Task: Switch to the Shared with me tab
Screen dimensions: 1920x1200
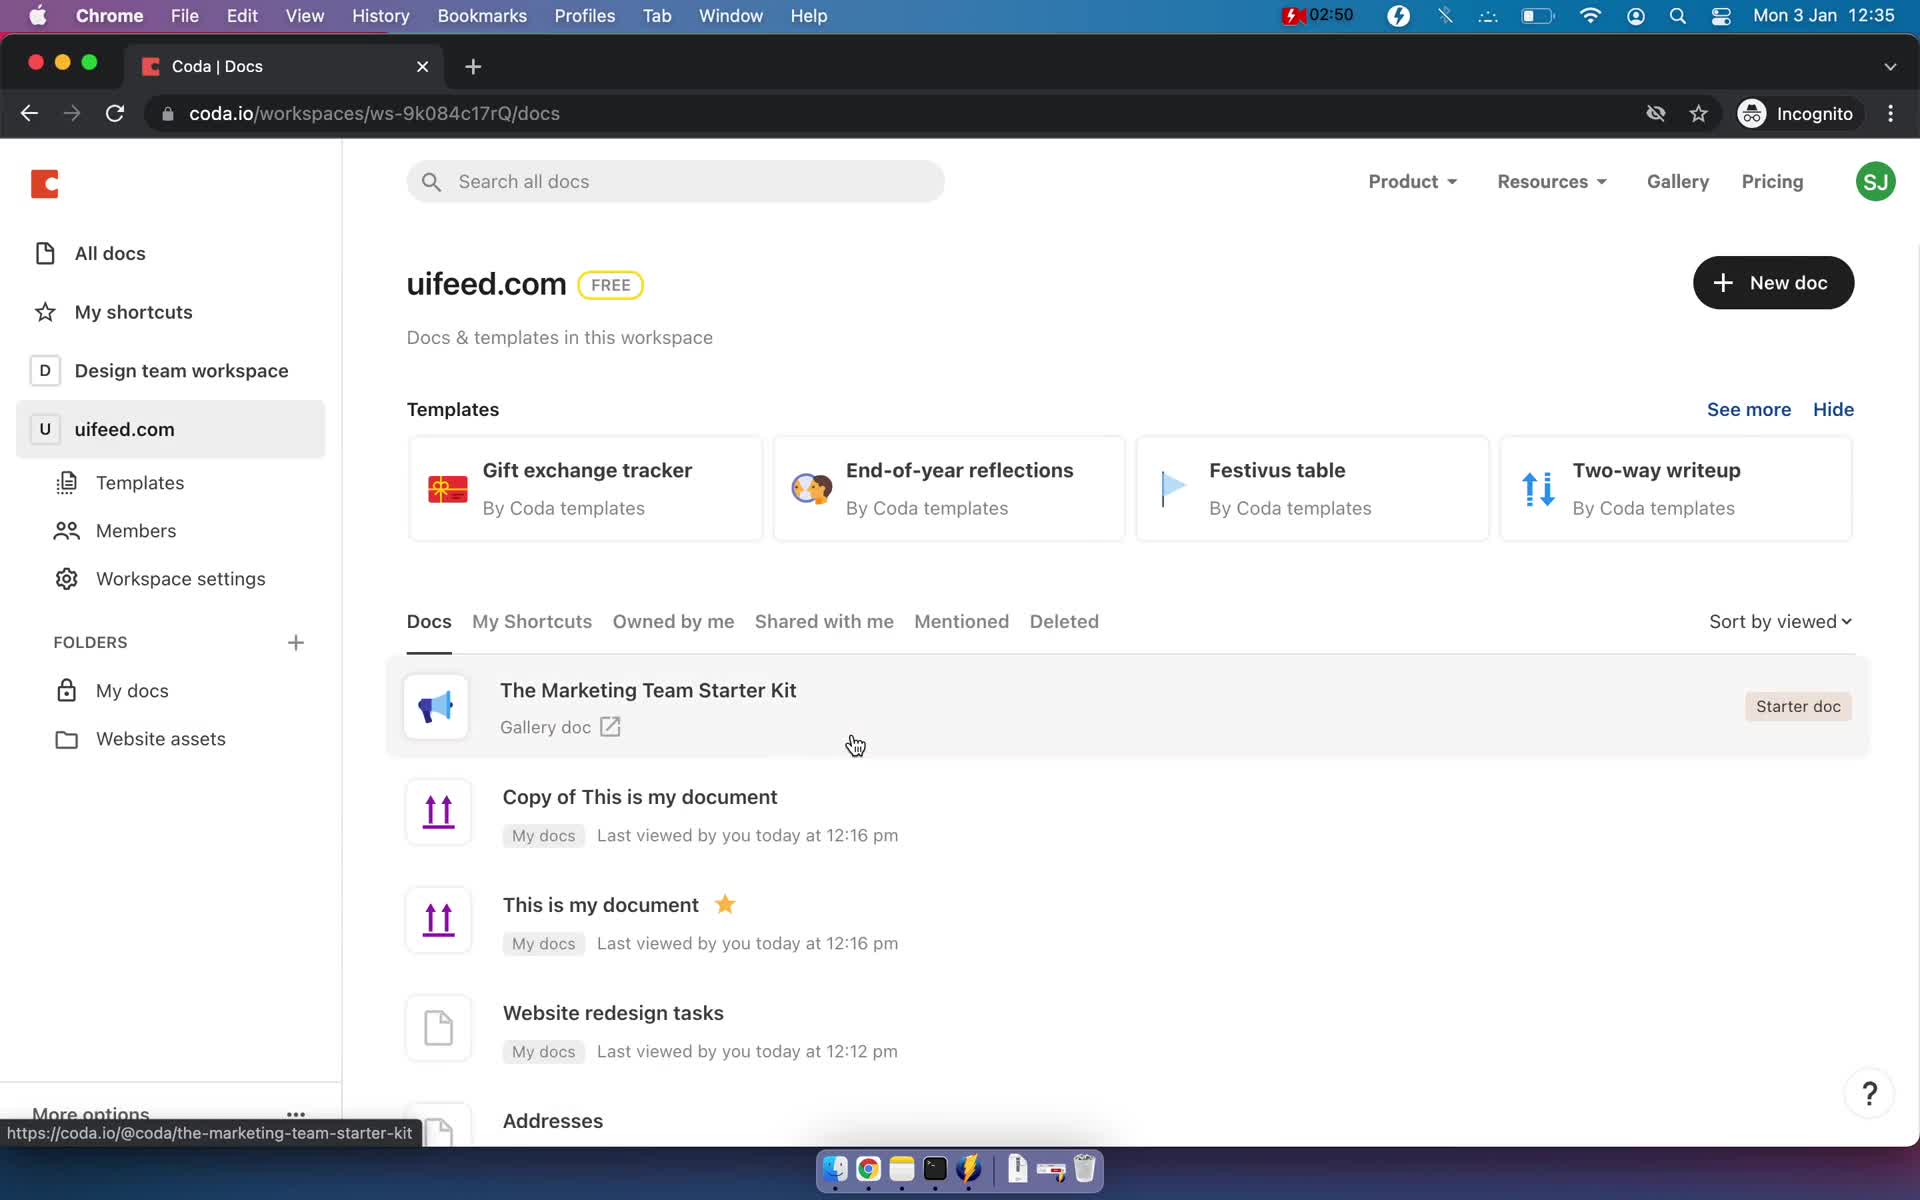Action: [824, 621]
